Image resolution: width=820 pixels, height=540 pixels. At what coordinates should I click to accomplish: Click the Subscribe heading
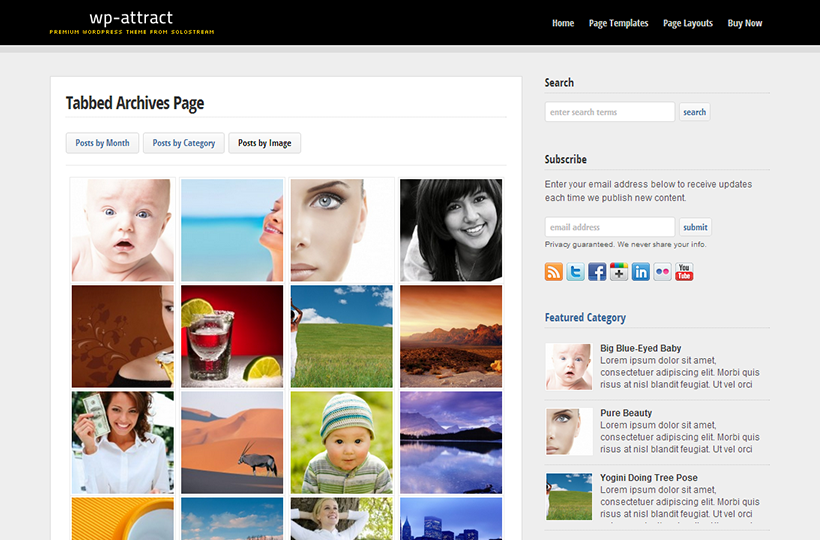[x=565, y=159]
